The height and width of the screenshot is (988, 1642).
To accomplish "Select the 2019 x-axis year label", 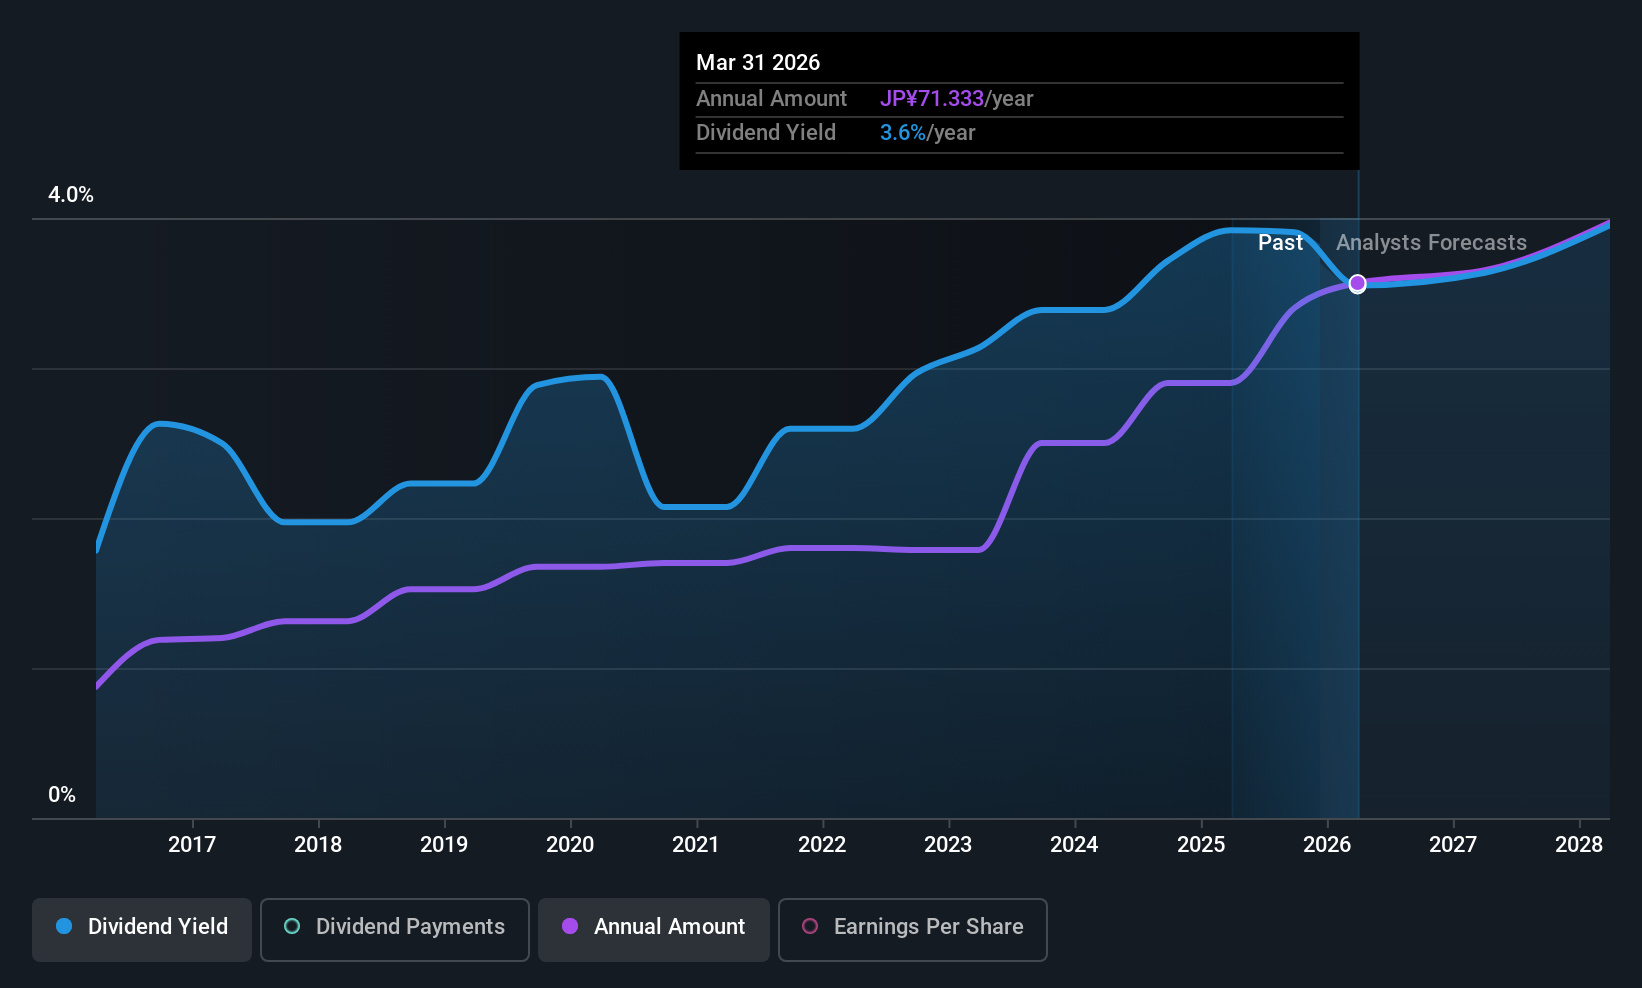I will pos(444,845).
